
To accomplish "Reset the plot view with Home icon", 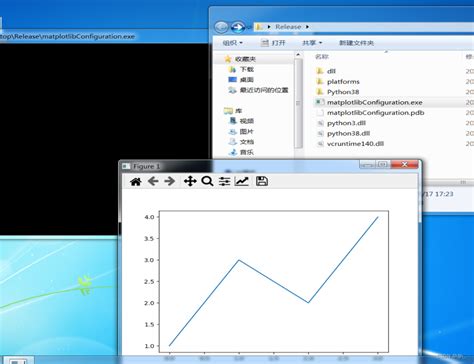I will tap(136, 182).
